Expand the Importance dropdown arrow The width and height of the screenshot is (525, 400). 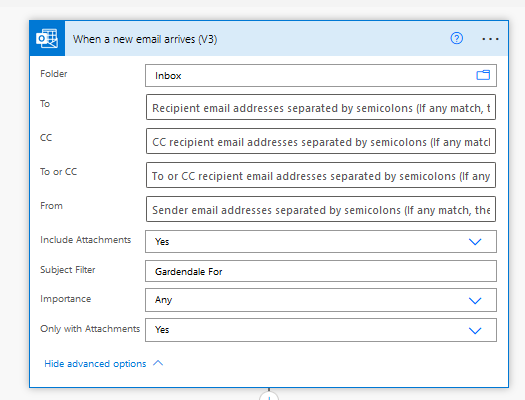[475, 301]
